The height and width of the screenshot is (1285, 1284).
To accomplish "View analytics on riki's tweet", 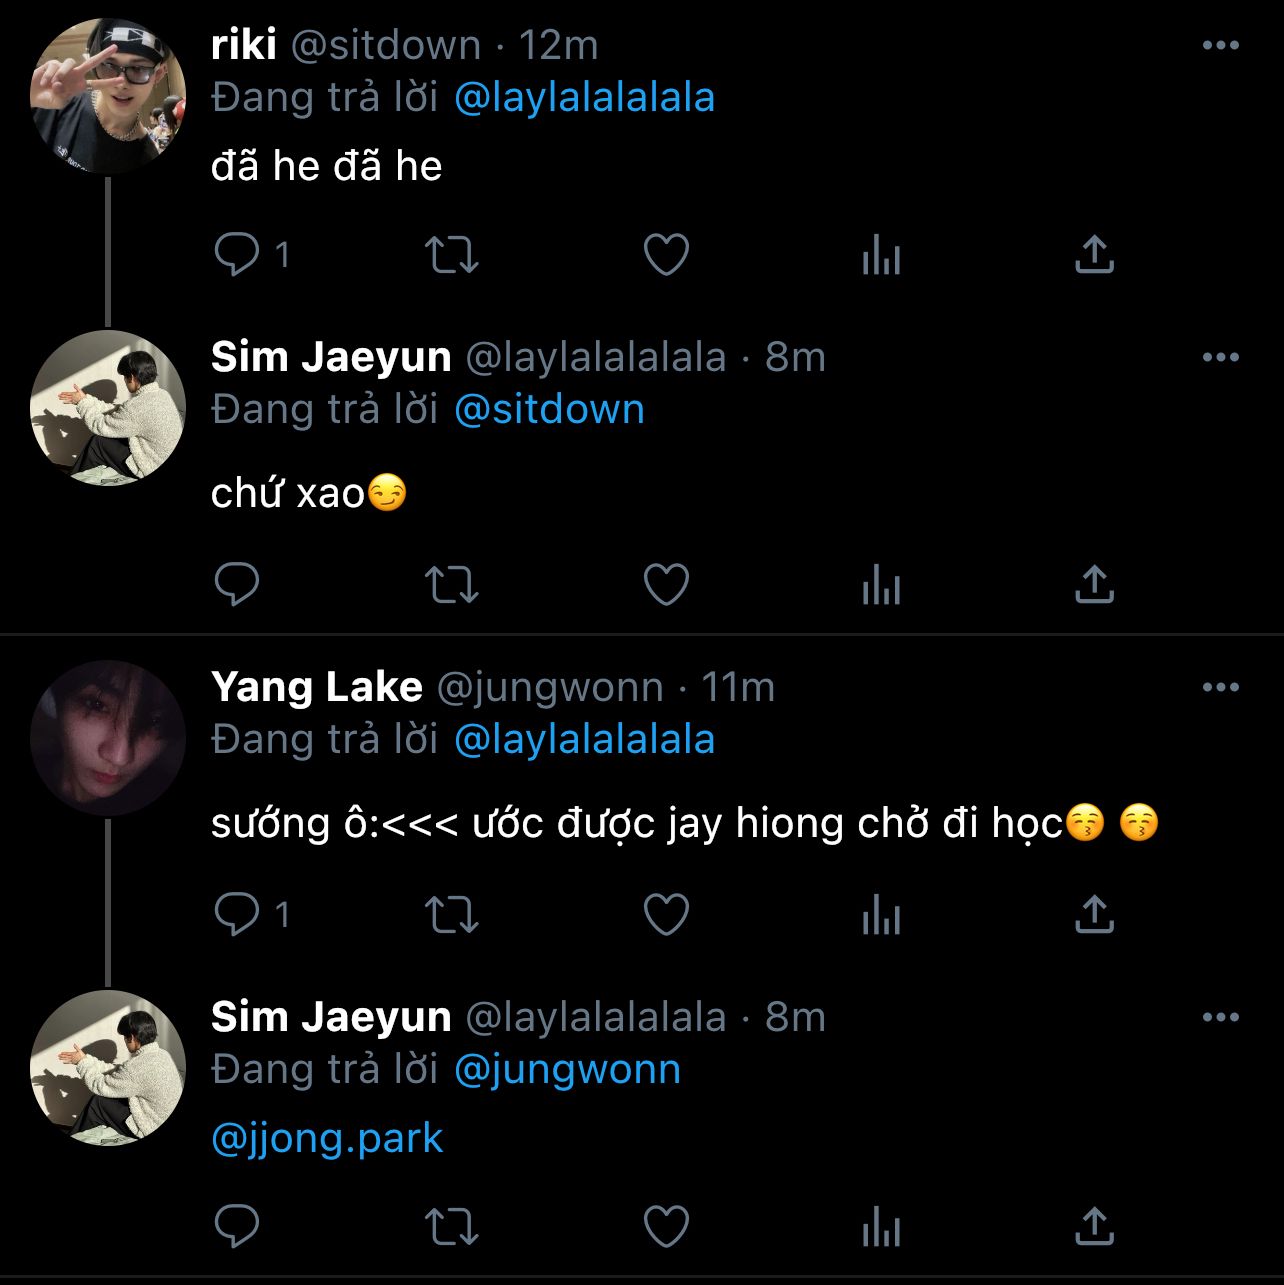I will click(x=881, y=254).
